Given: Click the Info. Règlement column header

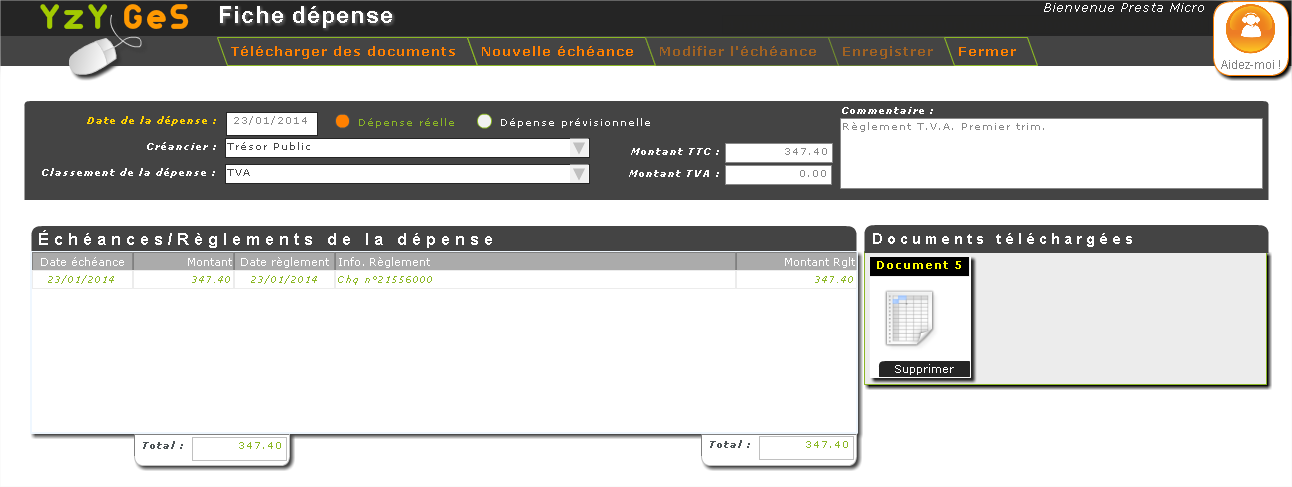Looking at the screenshot, I should 536,262.
